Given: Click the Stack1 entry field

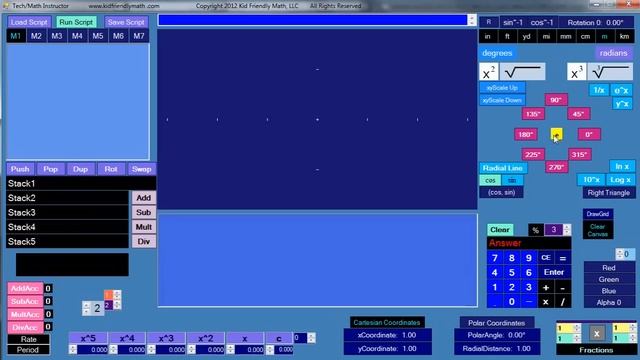Looking at the screenshot, I should (x=81, y=184).
